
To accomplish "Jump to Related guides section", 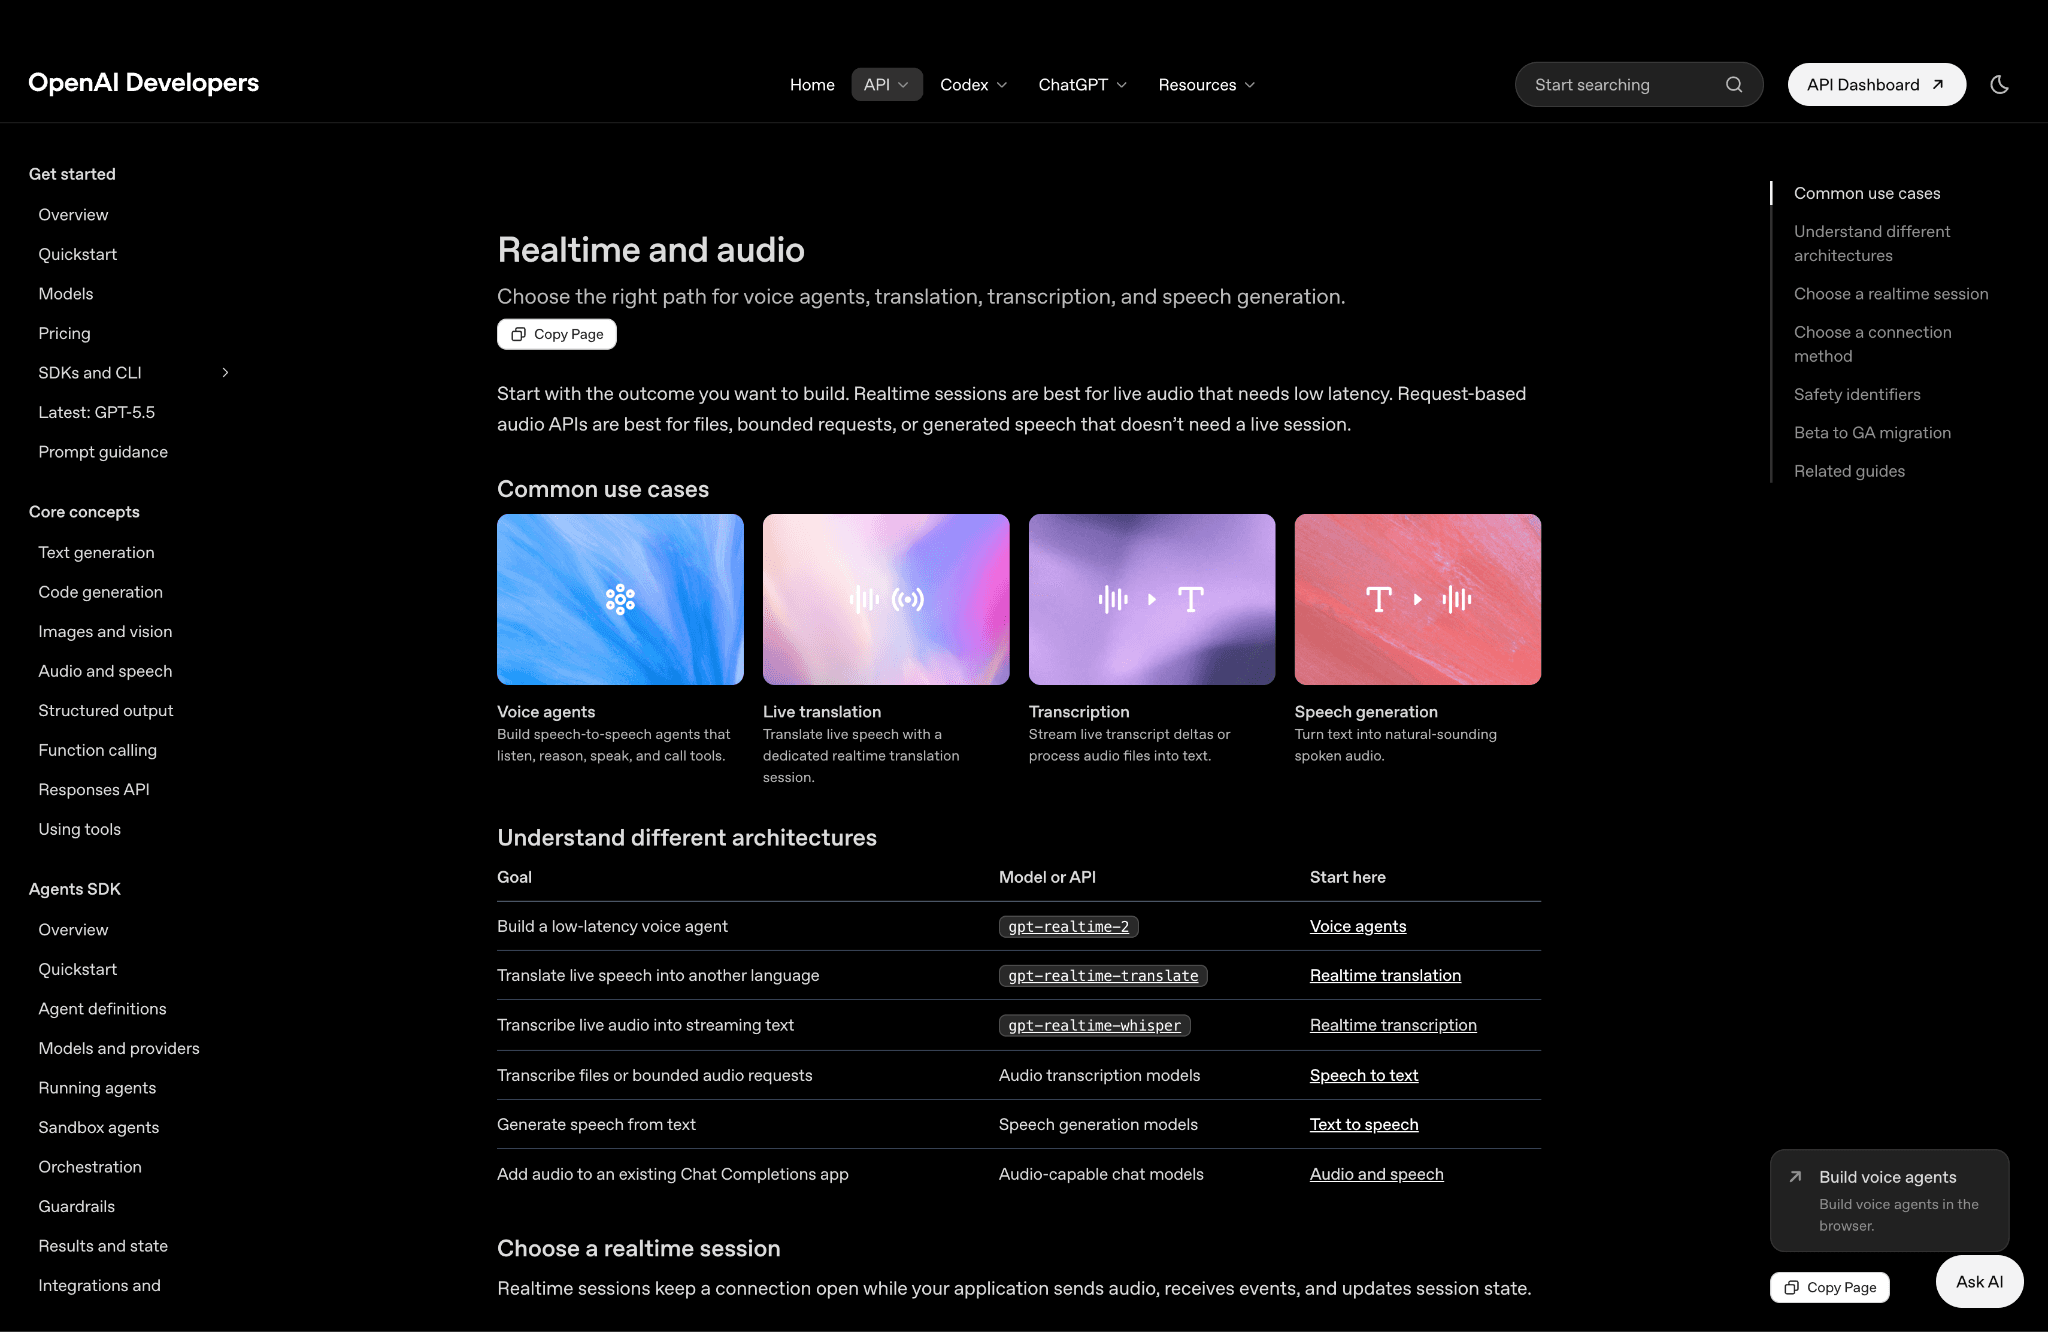I will [x=1849, y=472].
